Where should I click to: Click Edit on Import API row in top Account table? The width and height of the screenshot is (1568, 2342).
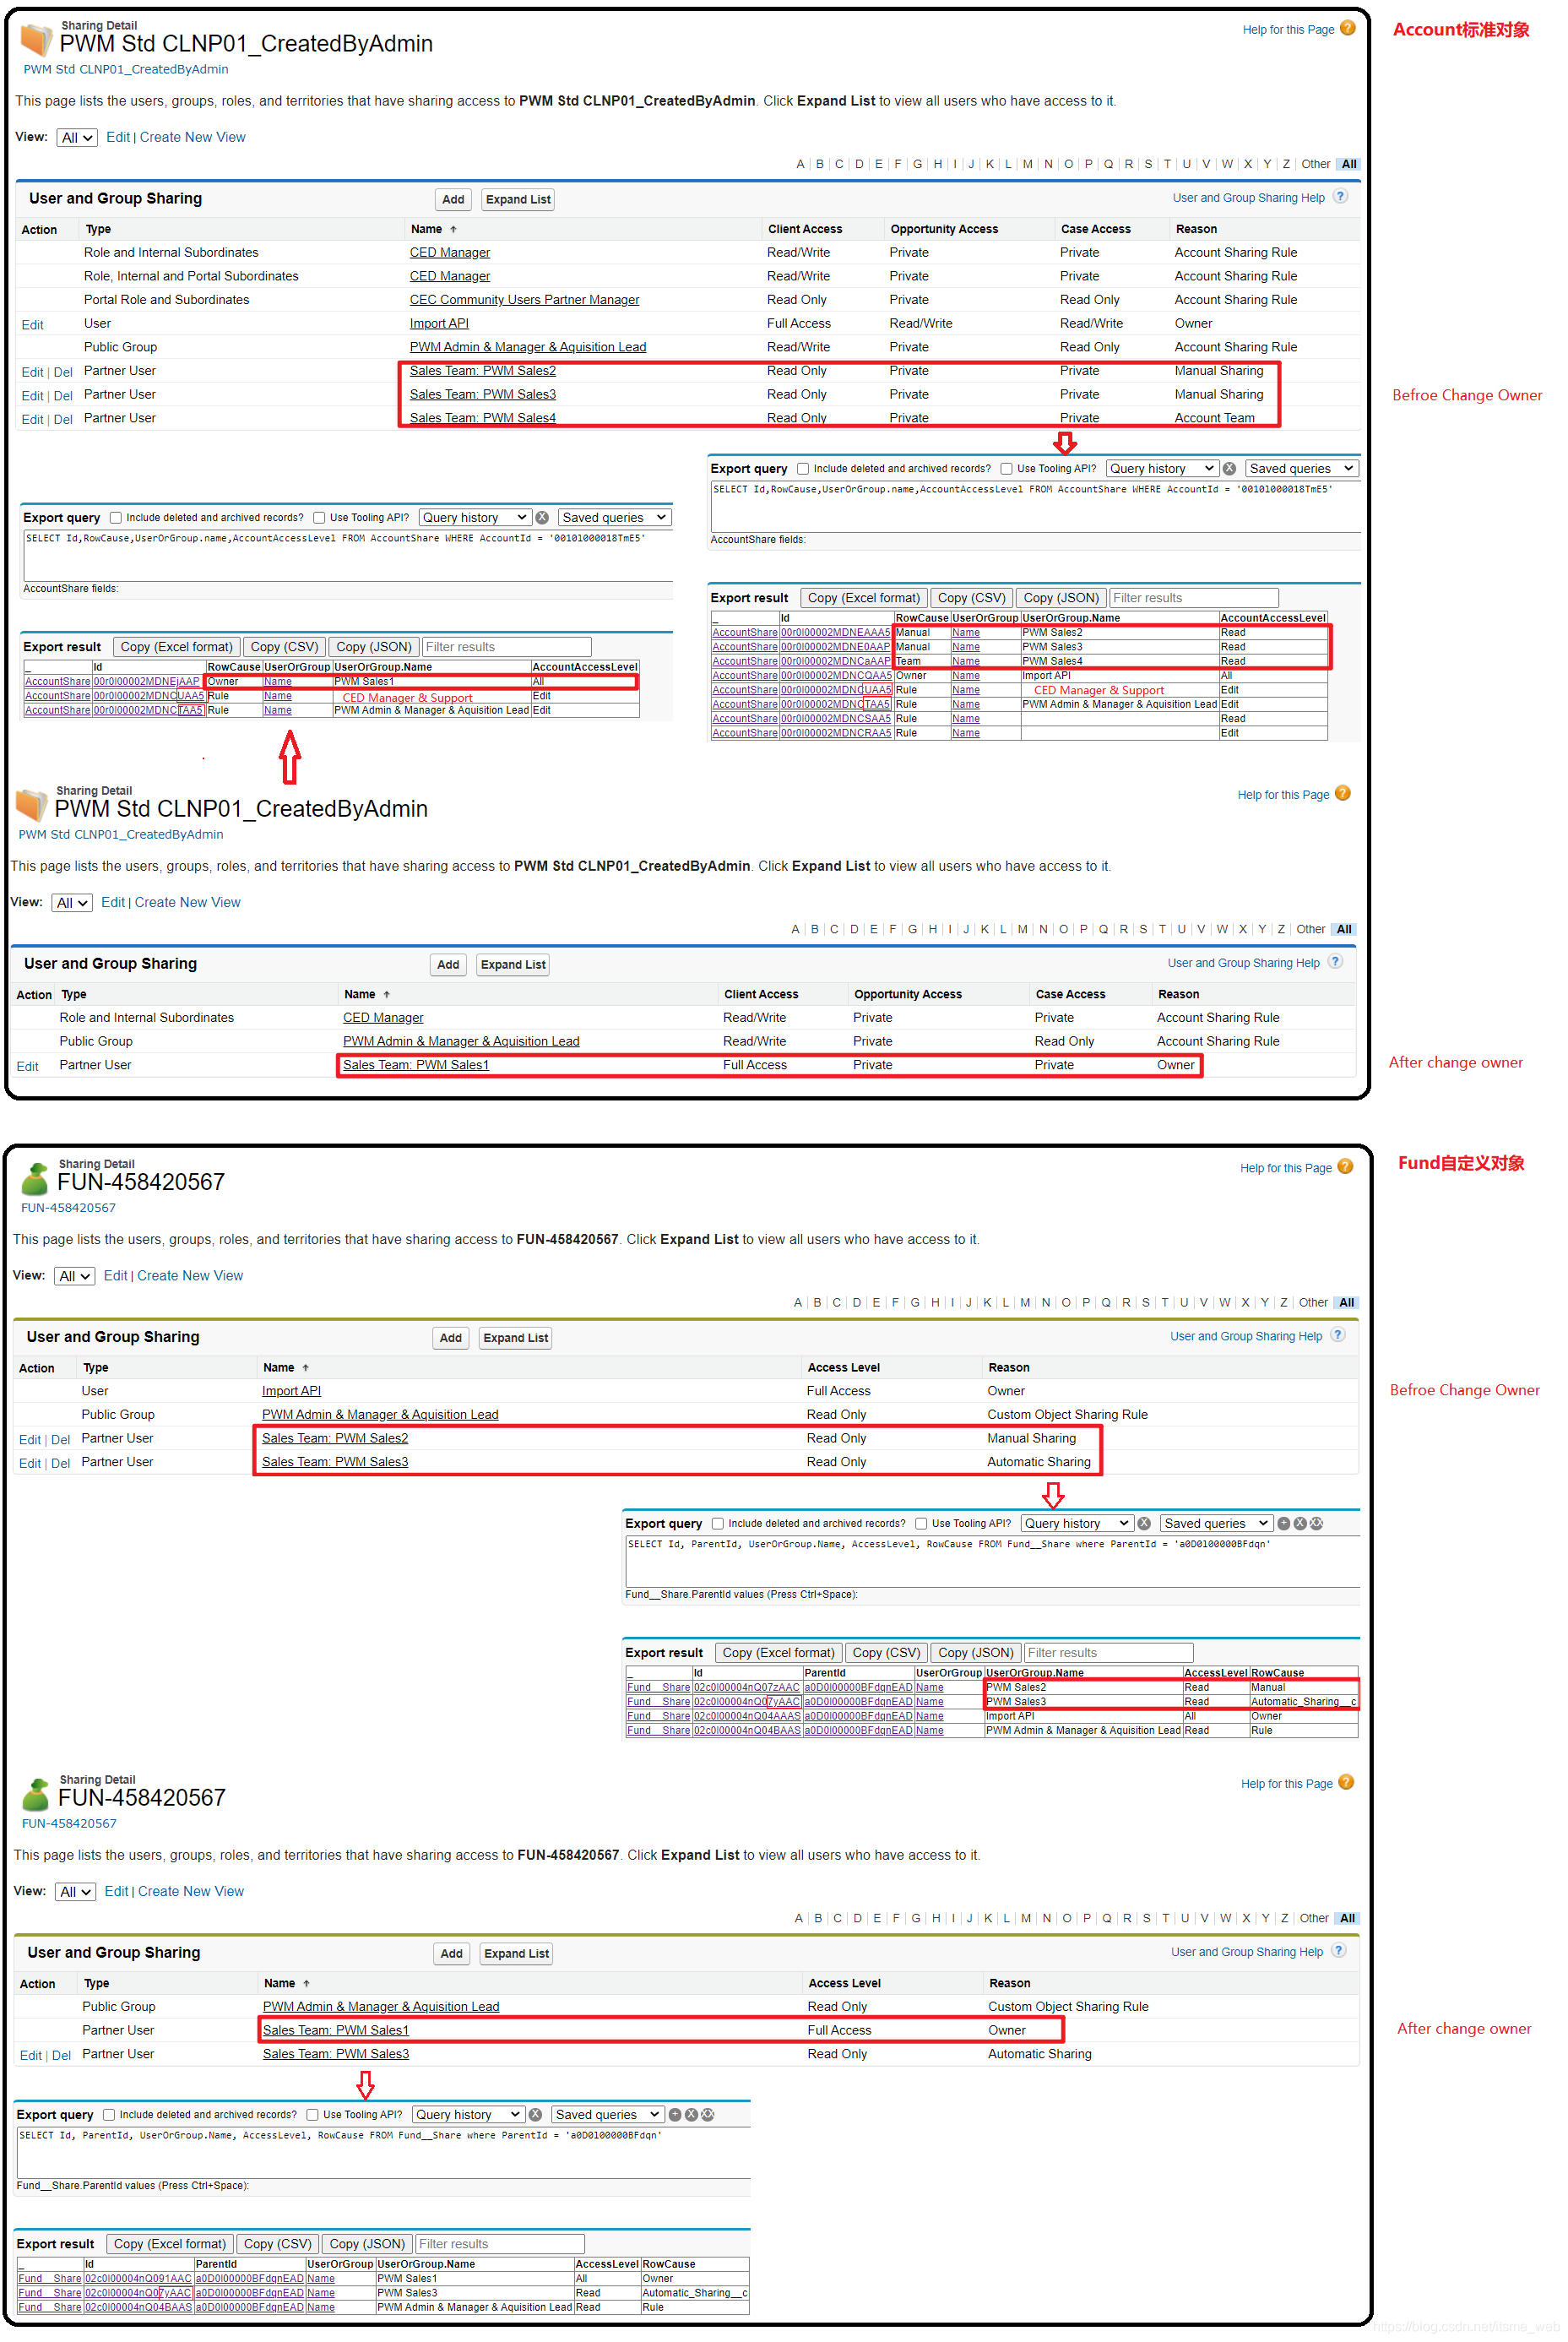click(32, 325)
